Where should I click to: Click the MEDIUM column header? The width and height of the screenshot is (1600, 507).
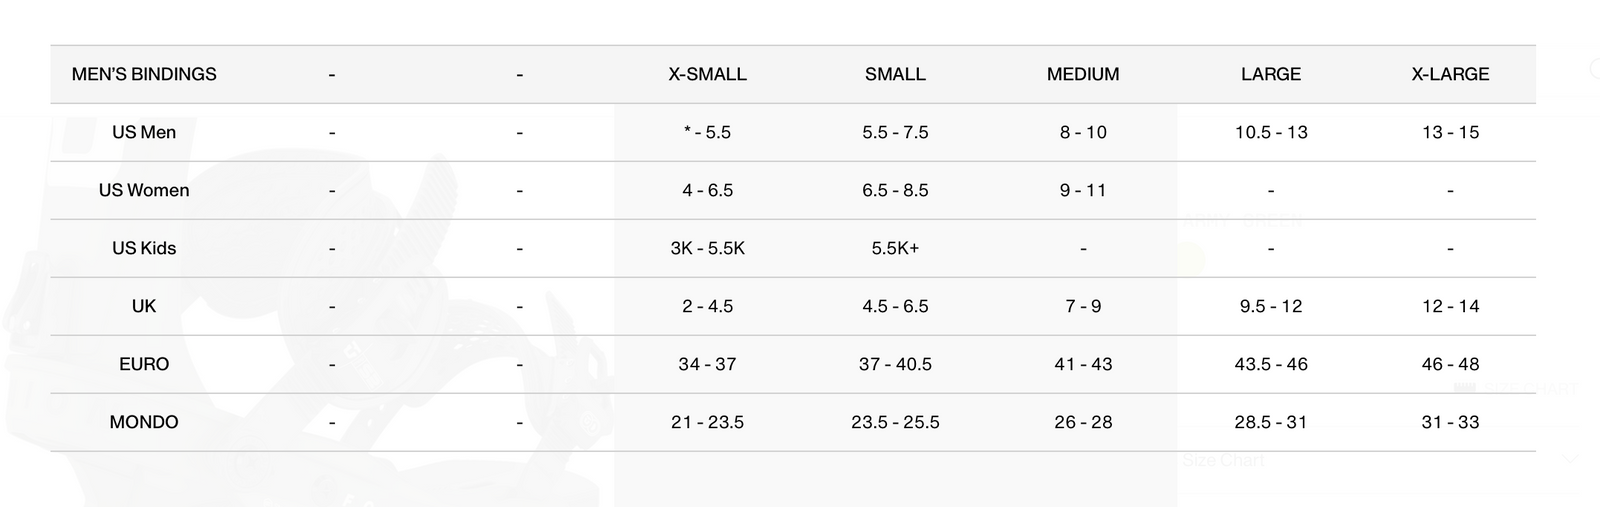1083,74
